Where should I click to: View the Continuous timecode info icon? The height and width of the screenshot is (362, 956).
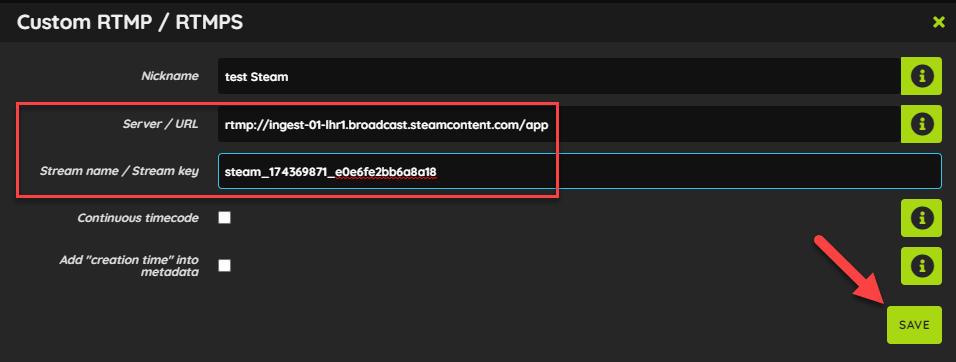click(921, 218)
